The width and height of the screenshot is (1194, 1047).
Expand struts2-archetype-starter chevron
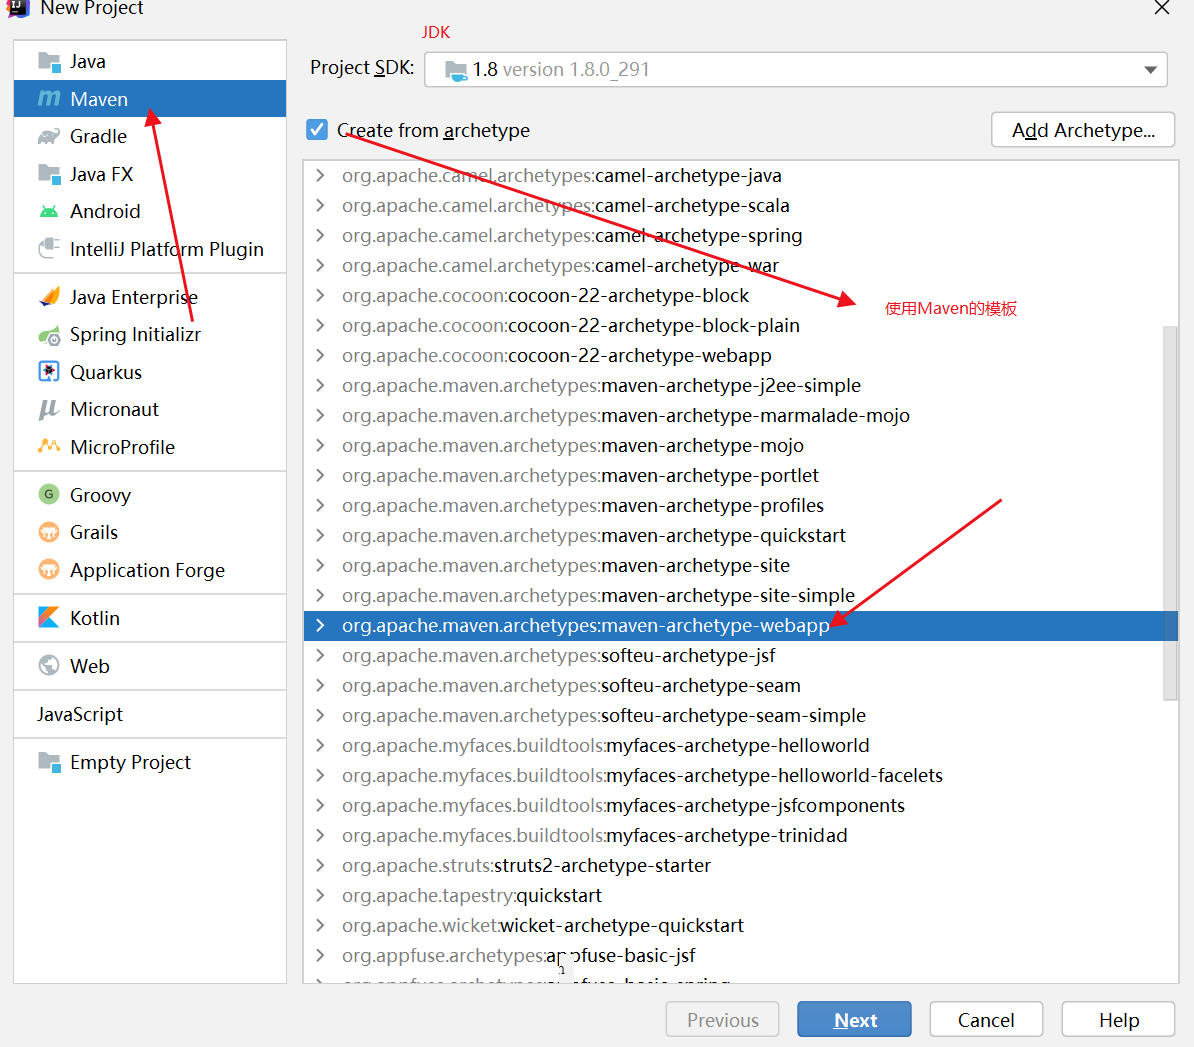click(x=321, y=866)
